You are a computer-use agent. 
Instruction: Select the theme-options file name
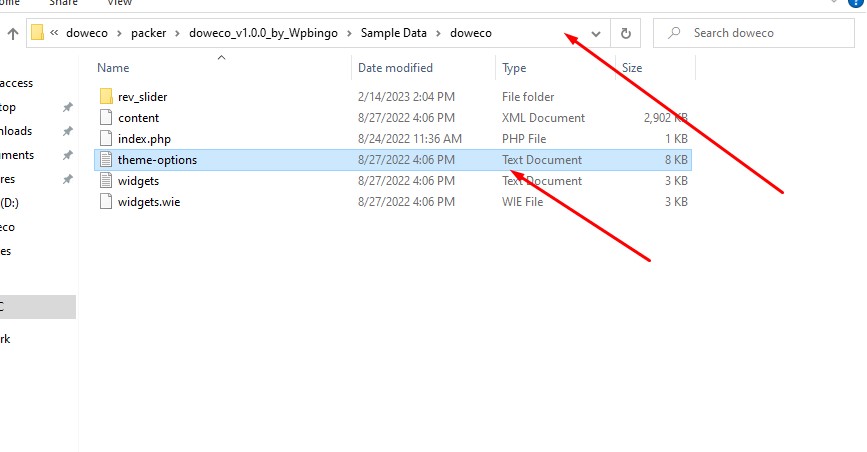158,160
